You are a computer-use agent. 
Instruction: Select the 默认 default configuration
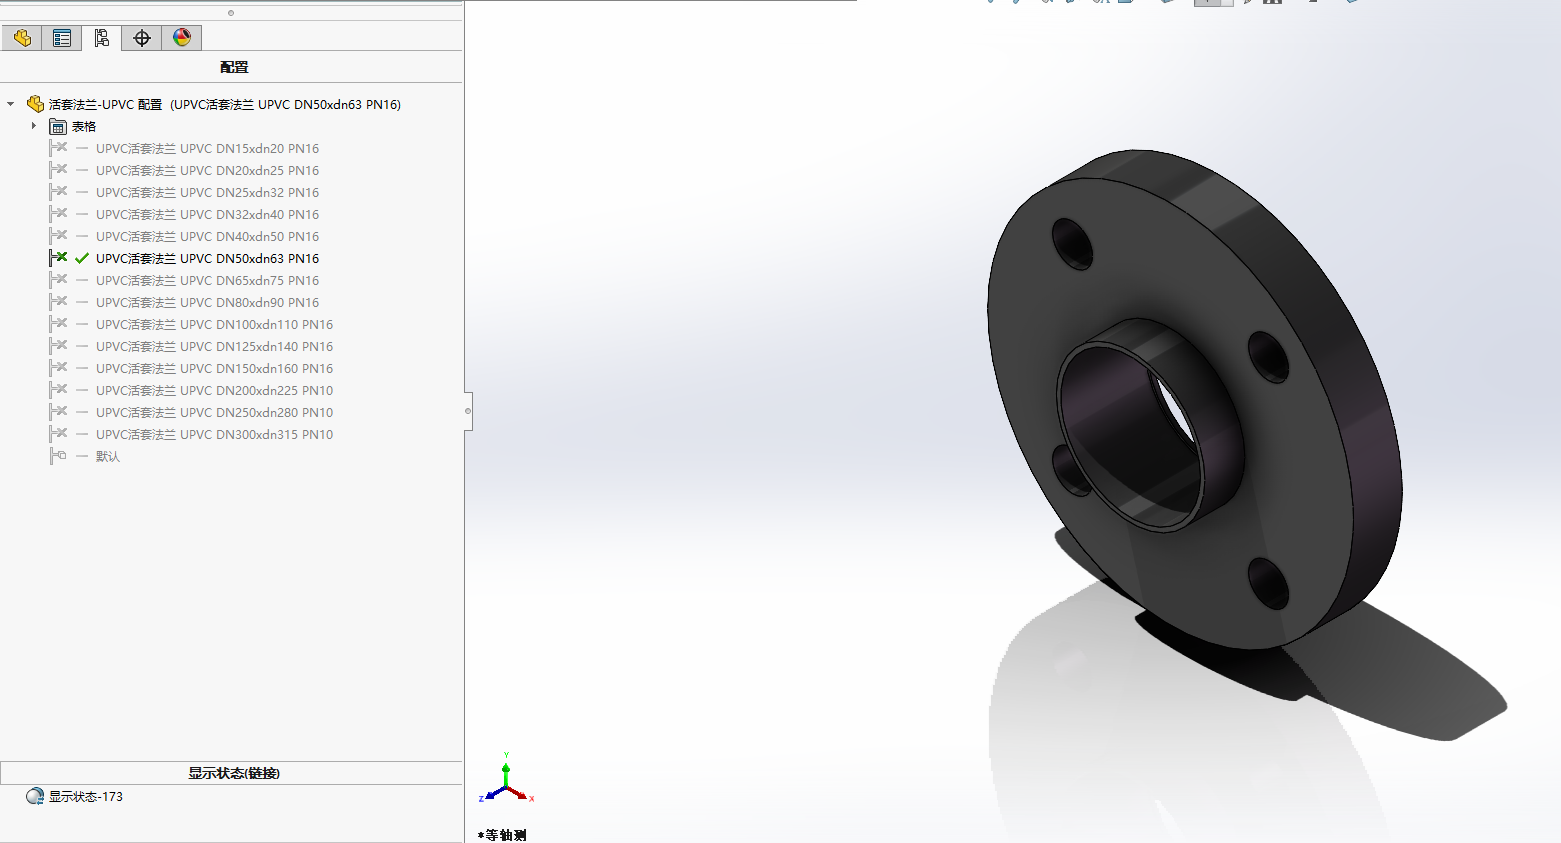point(107,456)
